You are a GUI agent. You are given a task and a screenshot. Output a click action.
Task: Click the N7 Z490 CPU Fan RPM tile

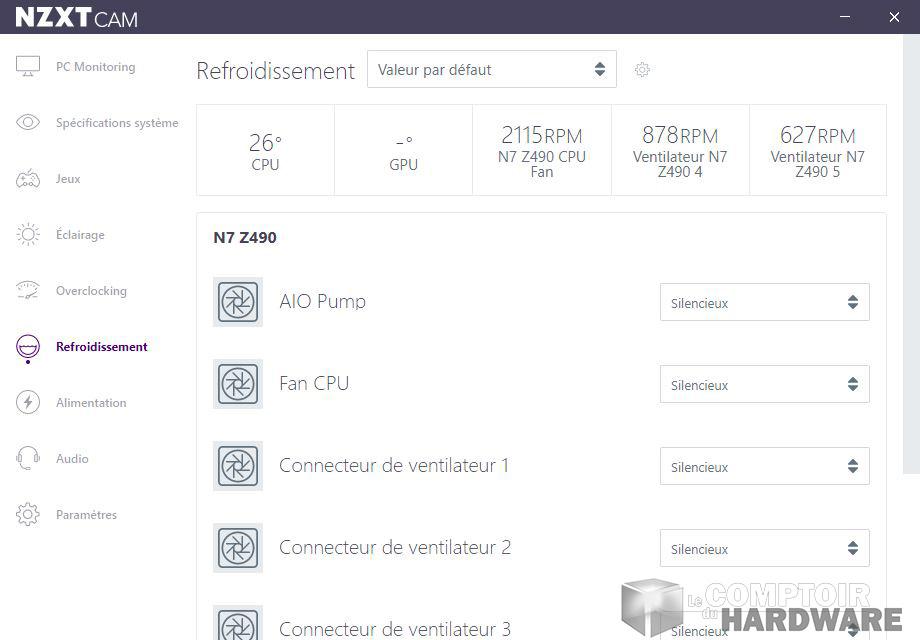tap(541, 150)
